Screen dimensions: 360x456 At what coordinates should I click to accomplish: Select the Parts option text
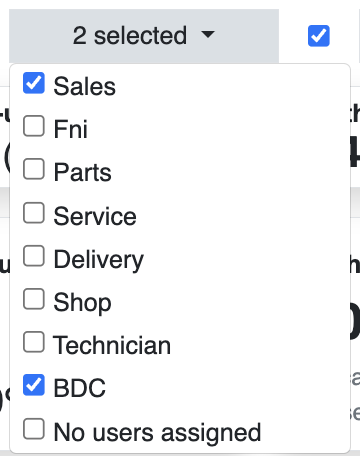pyautogui.click(x=83, y=172)
